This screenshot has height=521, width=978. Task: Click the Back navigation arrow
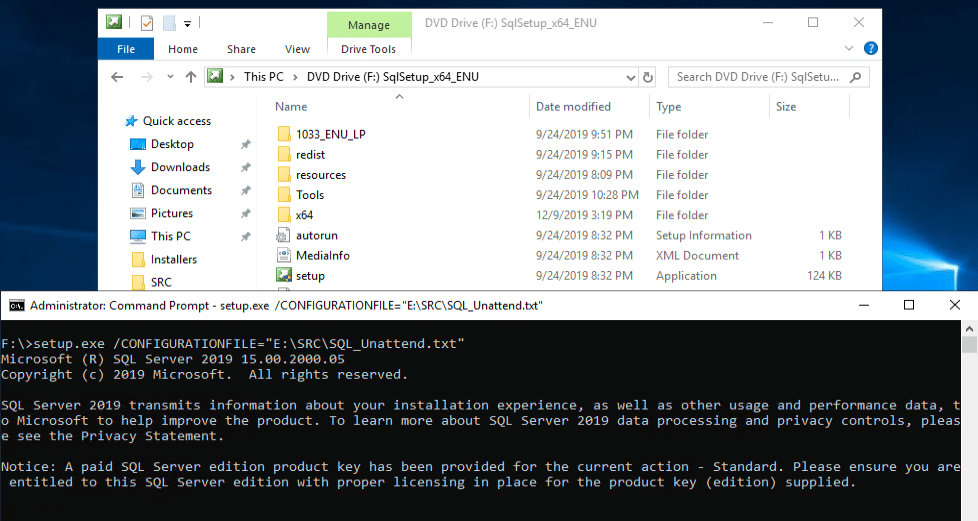point(117,77)
